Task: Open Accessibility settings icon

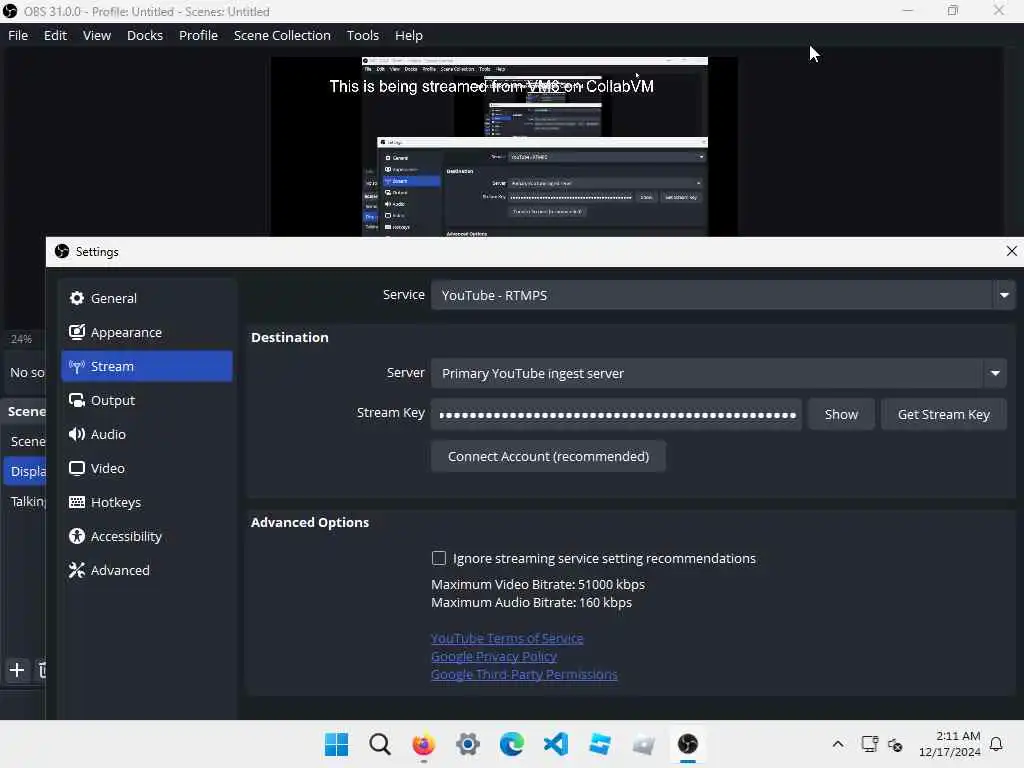Action: 76,536
